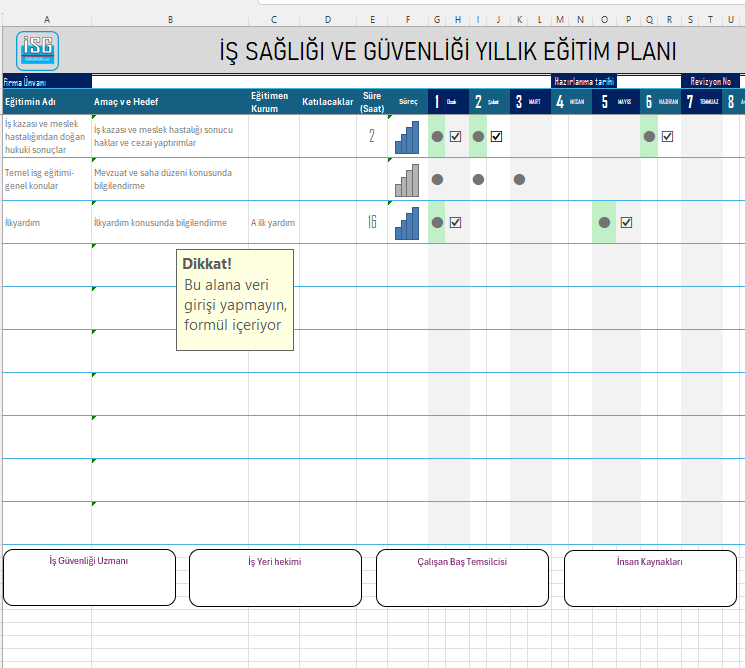Select column C header
The image size is (745, 668).
click(x=274, y=19)
